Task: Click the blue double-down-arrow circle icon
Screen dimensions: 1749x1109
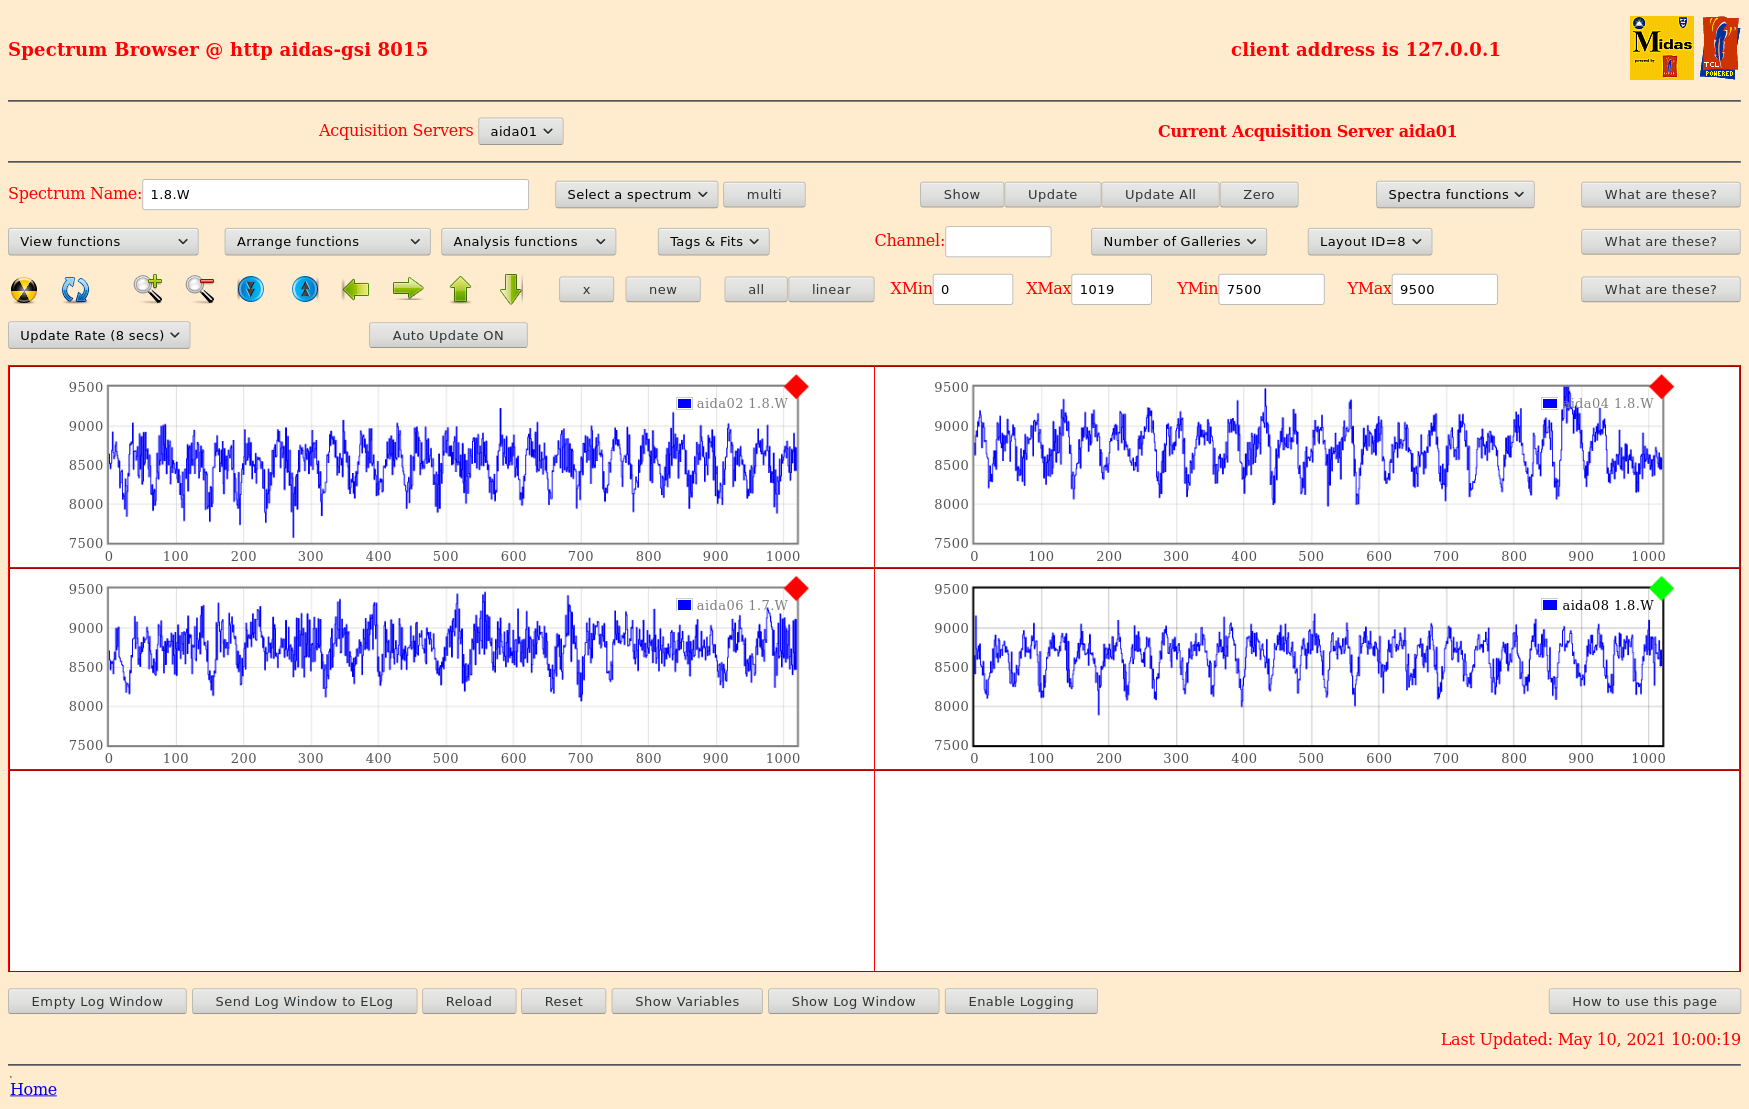Action: (x=251, y=290)
